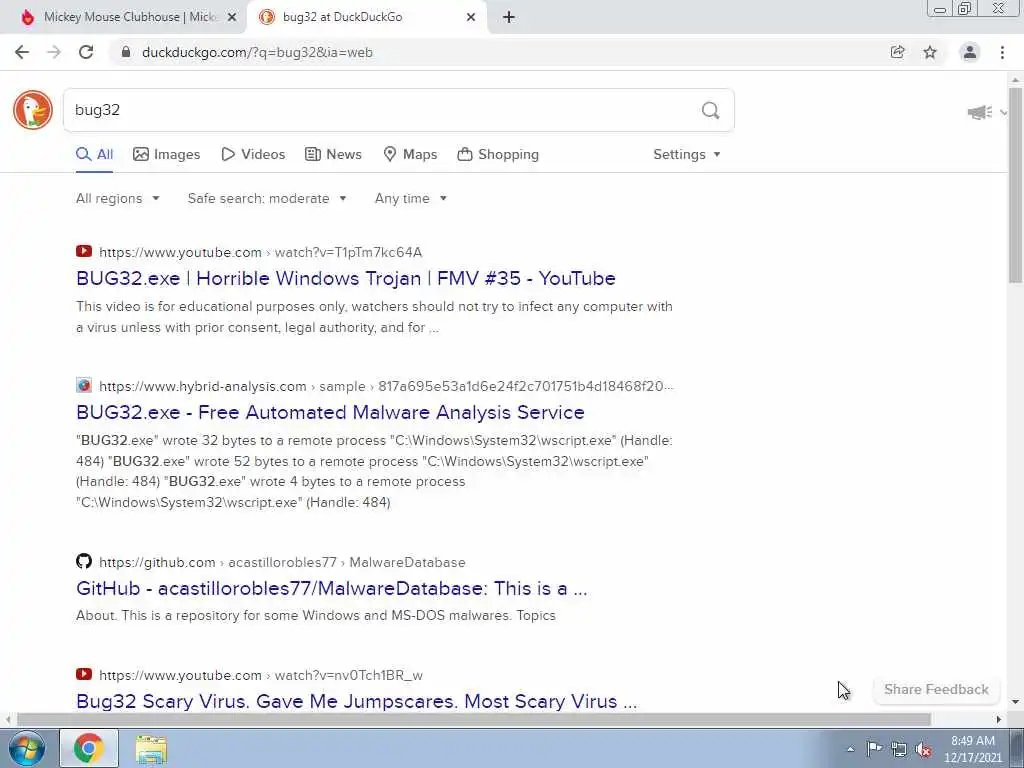Bookmark page with the star icon
Image resolution: width=1024 pixels, height=768 pixels.
point(930,52)
